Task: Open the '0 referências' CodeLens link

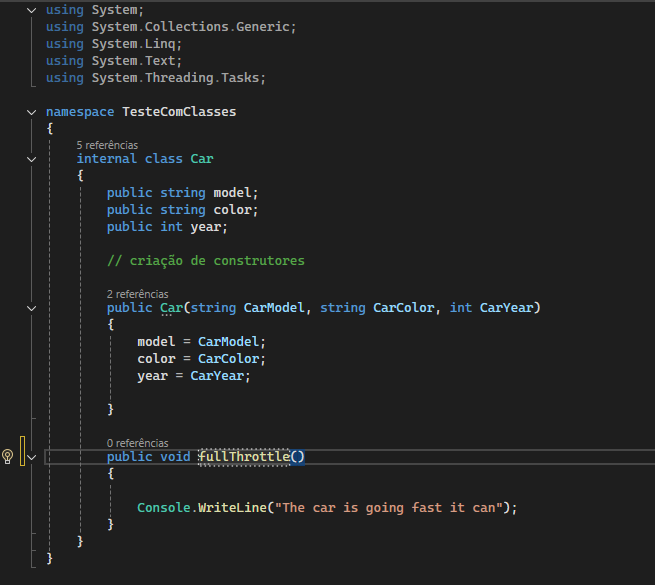Action: (x=137, y=443)
